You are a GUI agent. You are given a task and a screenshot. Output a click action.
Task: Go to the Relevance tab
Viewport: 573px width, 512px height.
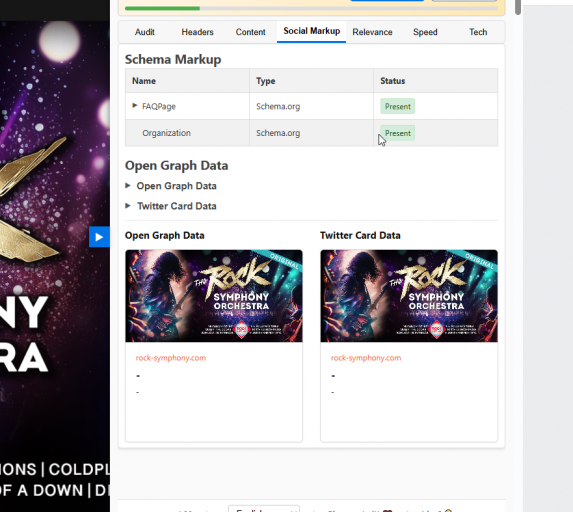(372, 32)
